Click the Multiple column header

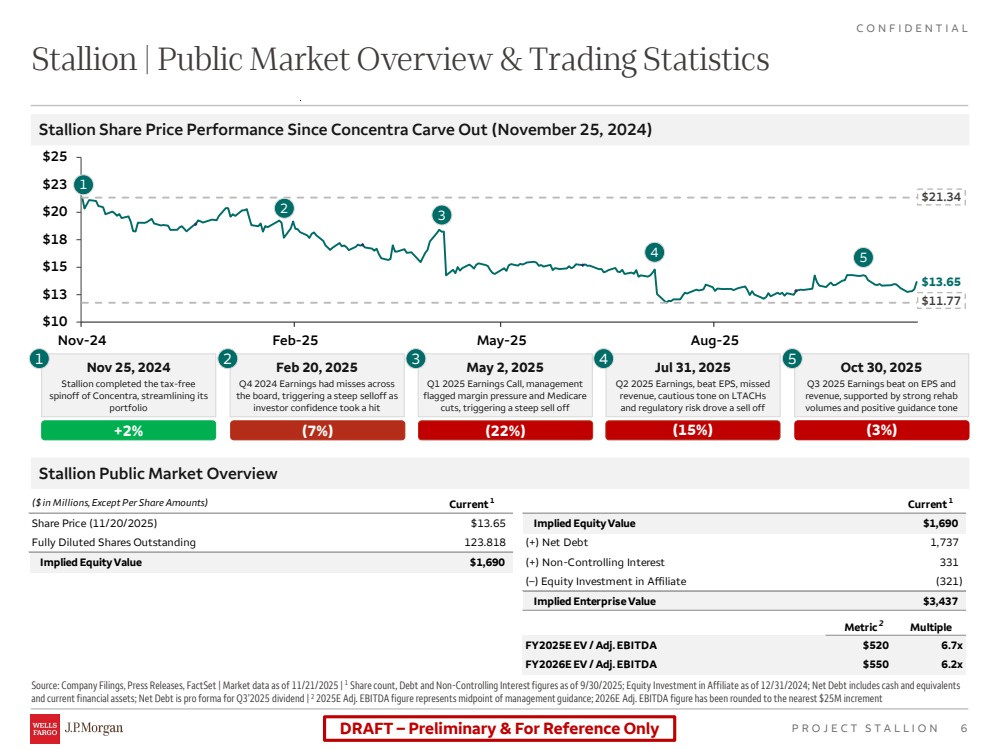tap(931, 627)
